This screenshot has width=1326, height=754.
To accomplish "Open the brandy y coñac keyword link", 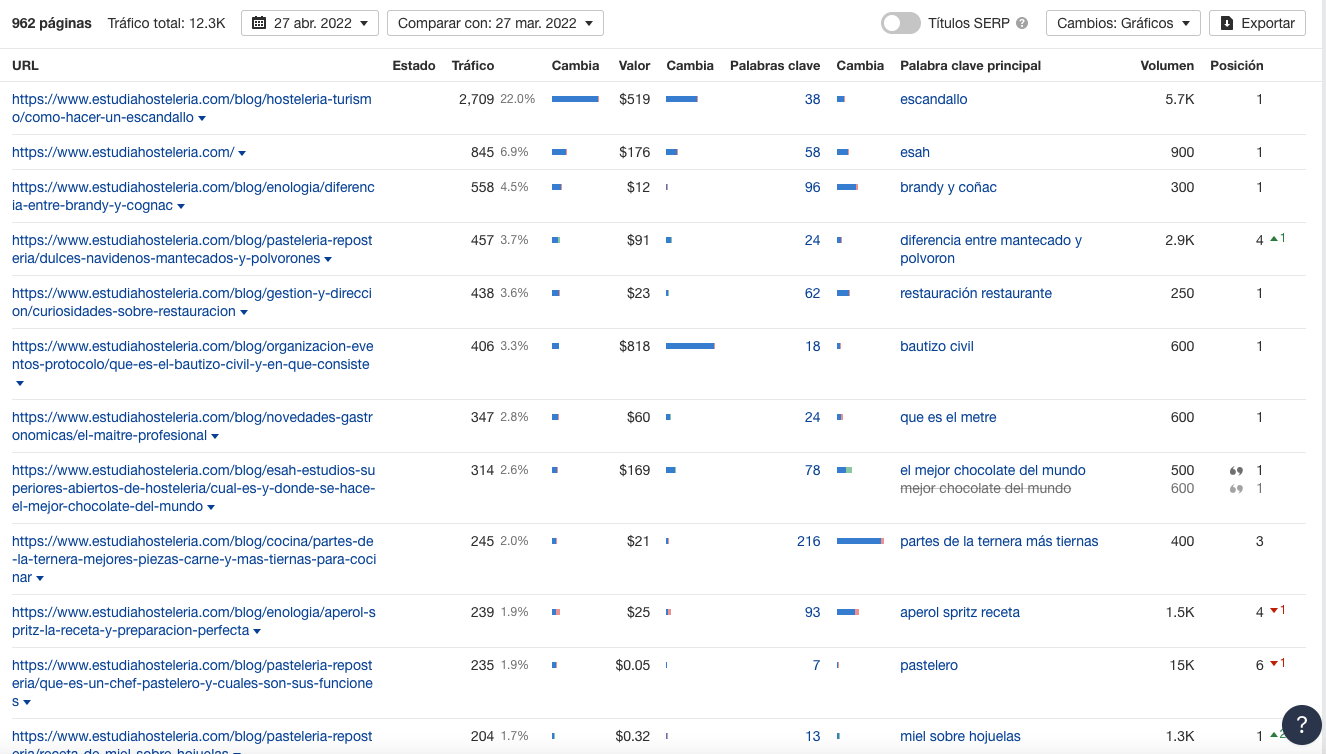I will tap(948, 187).
